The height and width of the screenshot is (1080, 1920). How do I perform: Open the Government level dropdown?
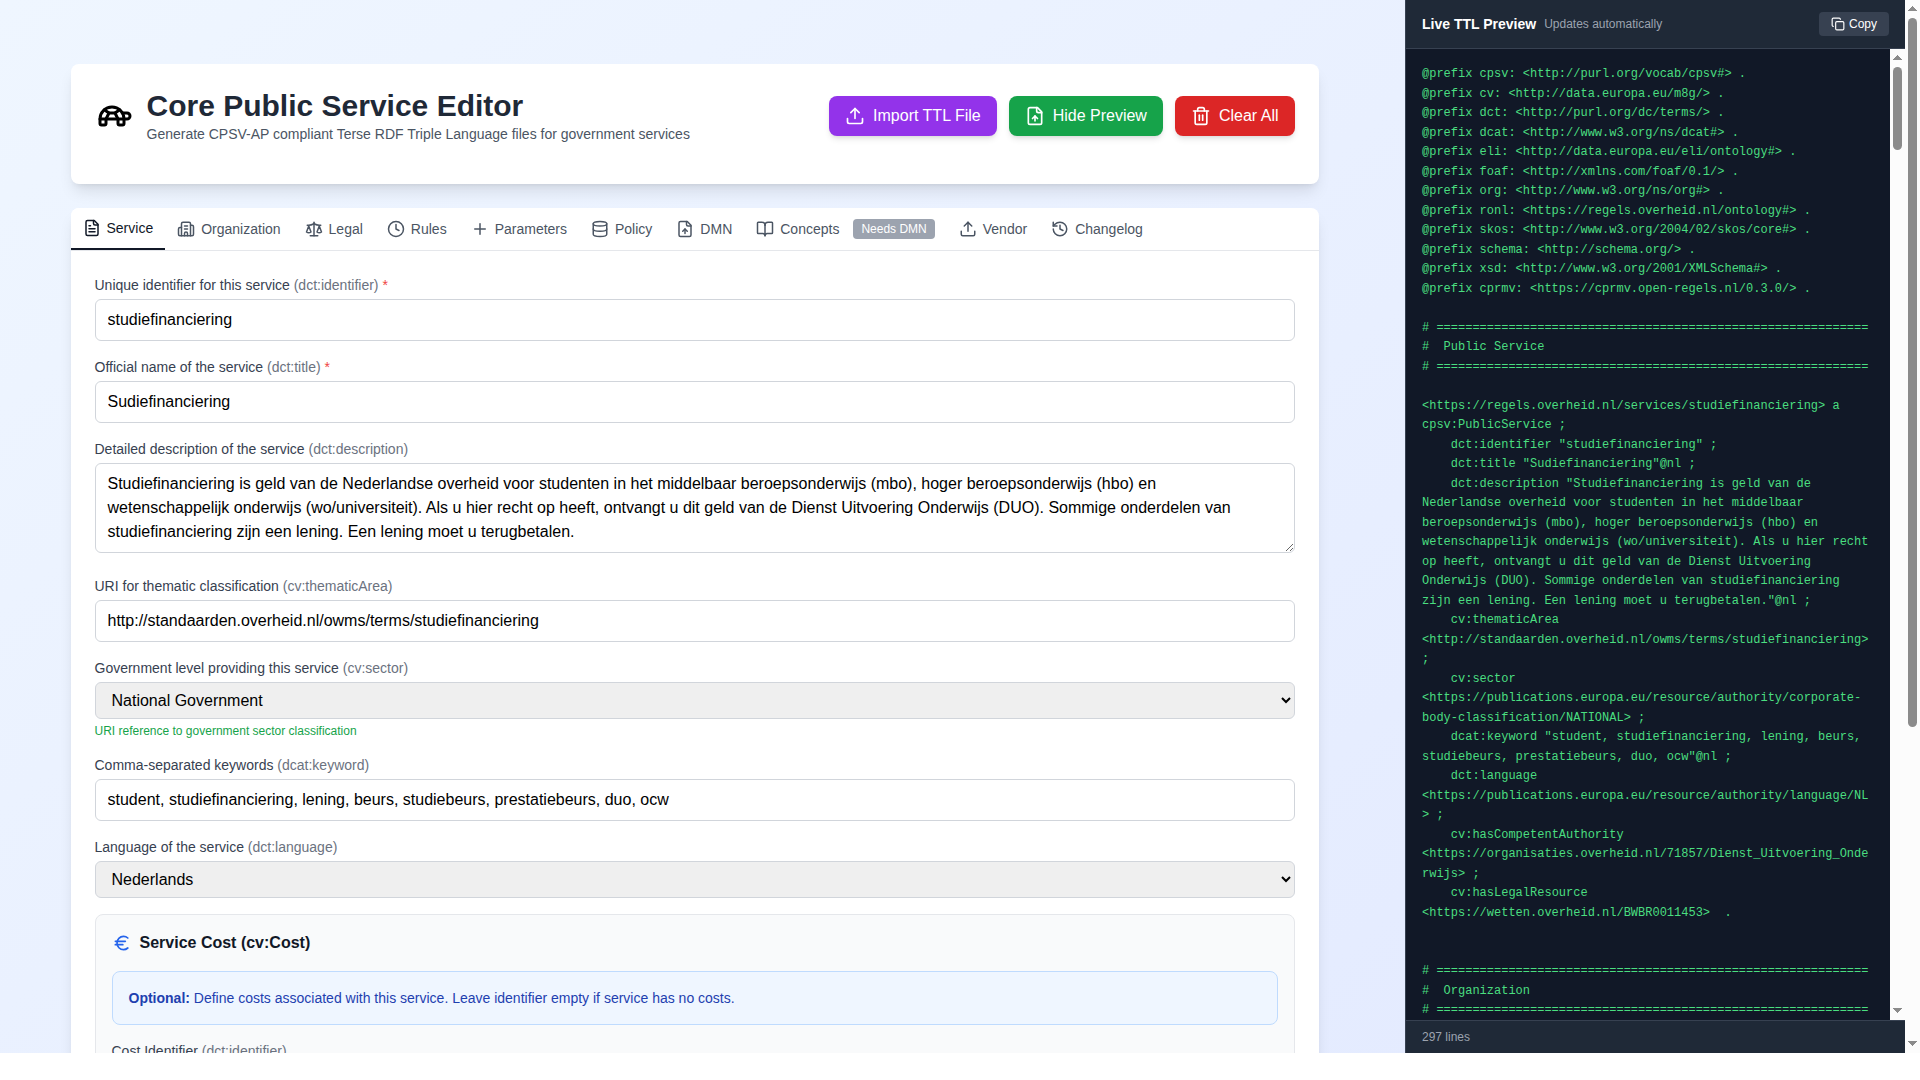pyautogui.click(x=693, y=700)
